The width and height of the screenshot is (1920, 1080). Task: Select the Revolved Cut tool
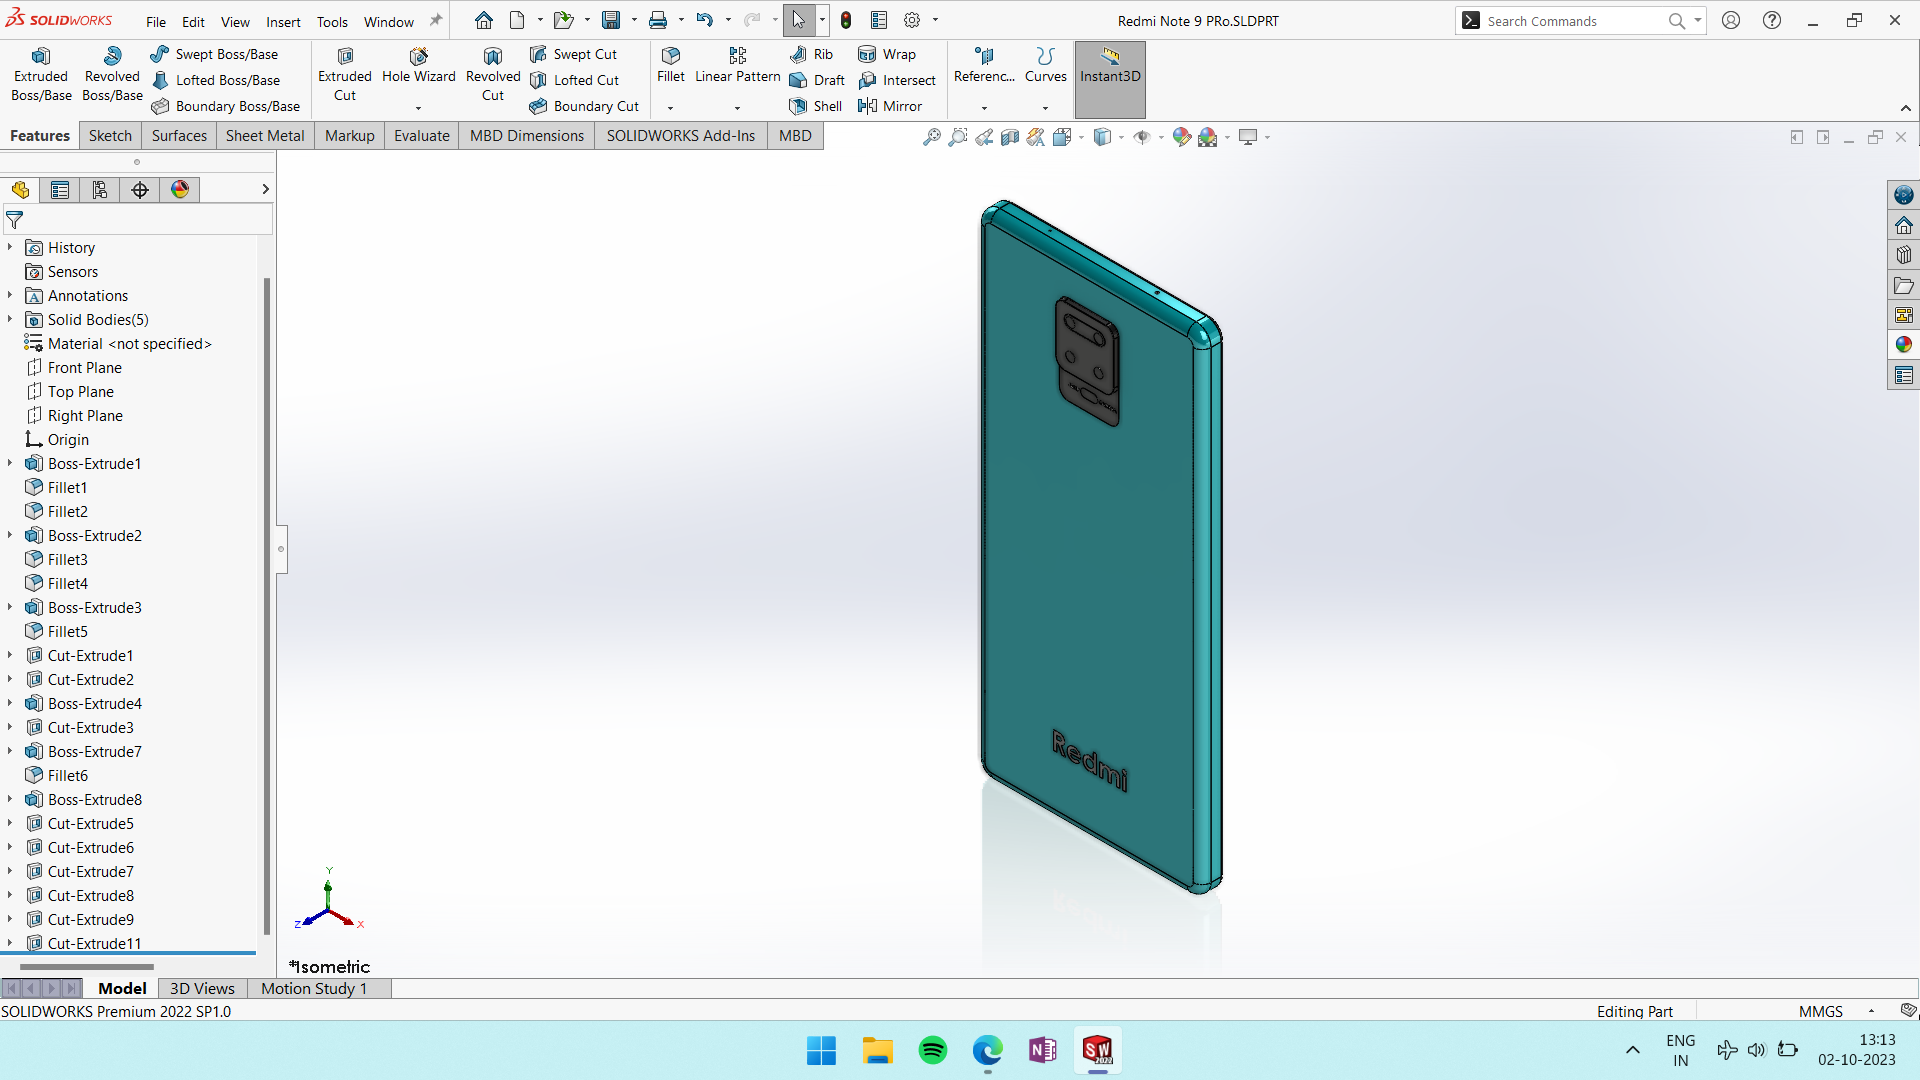[493, 75]
